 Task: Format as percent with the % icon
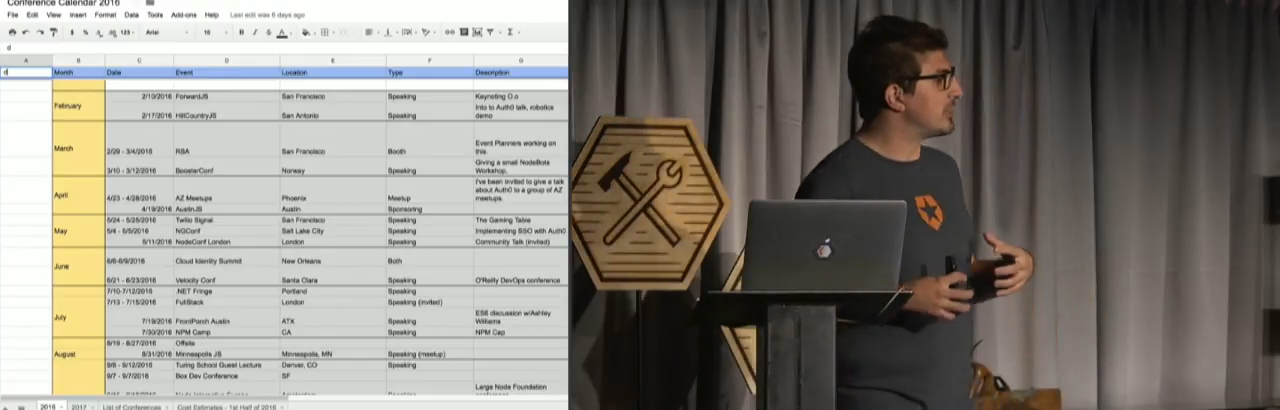85,33
